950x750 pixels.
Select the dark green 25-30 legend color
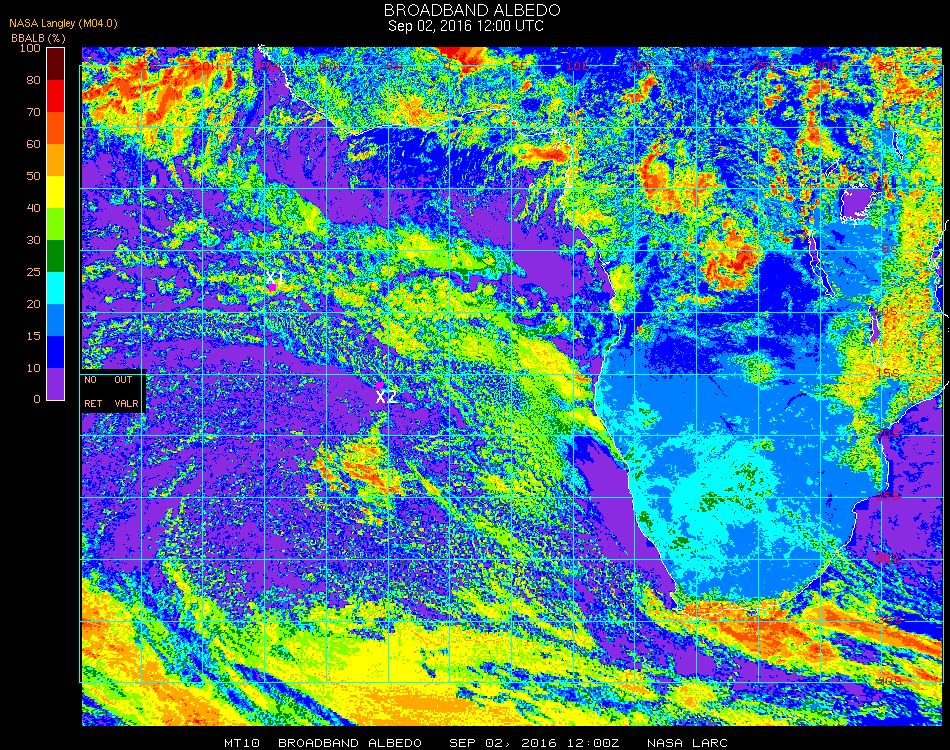(56, 256)
